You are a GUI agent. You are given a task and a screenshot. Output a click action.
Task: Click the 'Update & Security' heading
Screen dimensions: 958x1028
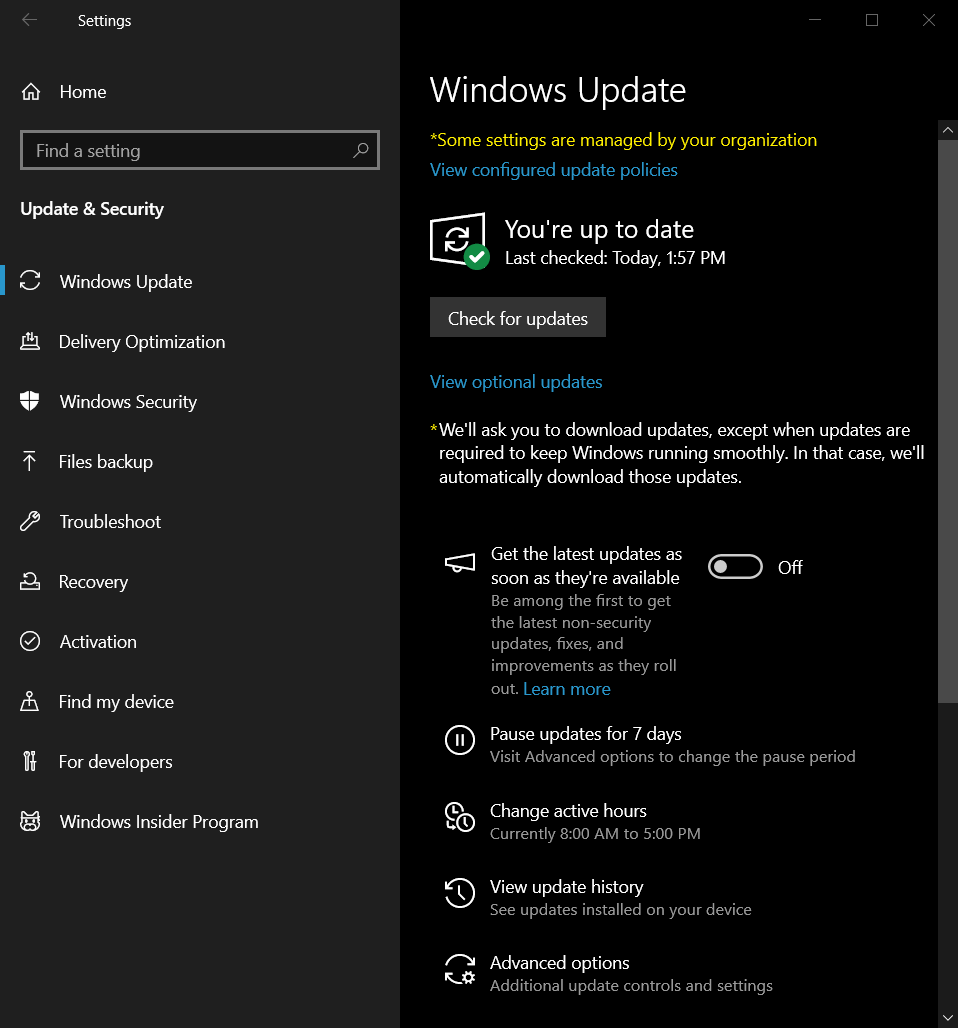(x=92, y=208)
